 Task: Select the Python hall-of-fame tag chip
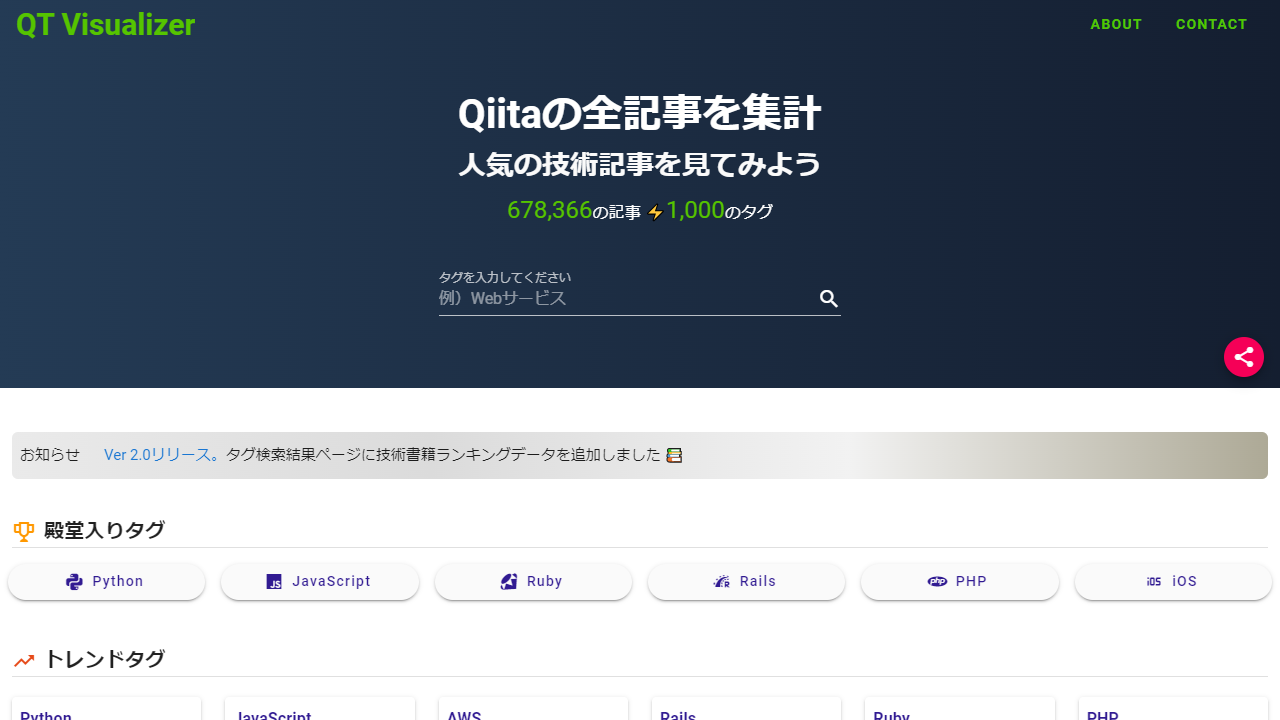click(106, 582)
